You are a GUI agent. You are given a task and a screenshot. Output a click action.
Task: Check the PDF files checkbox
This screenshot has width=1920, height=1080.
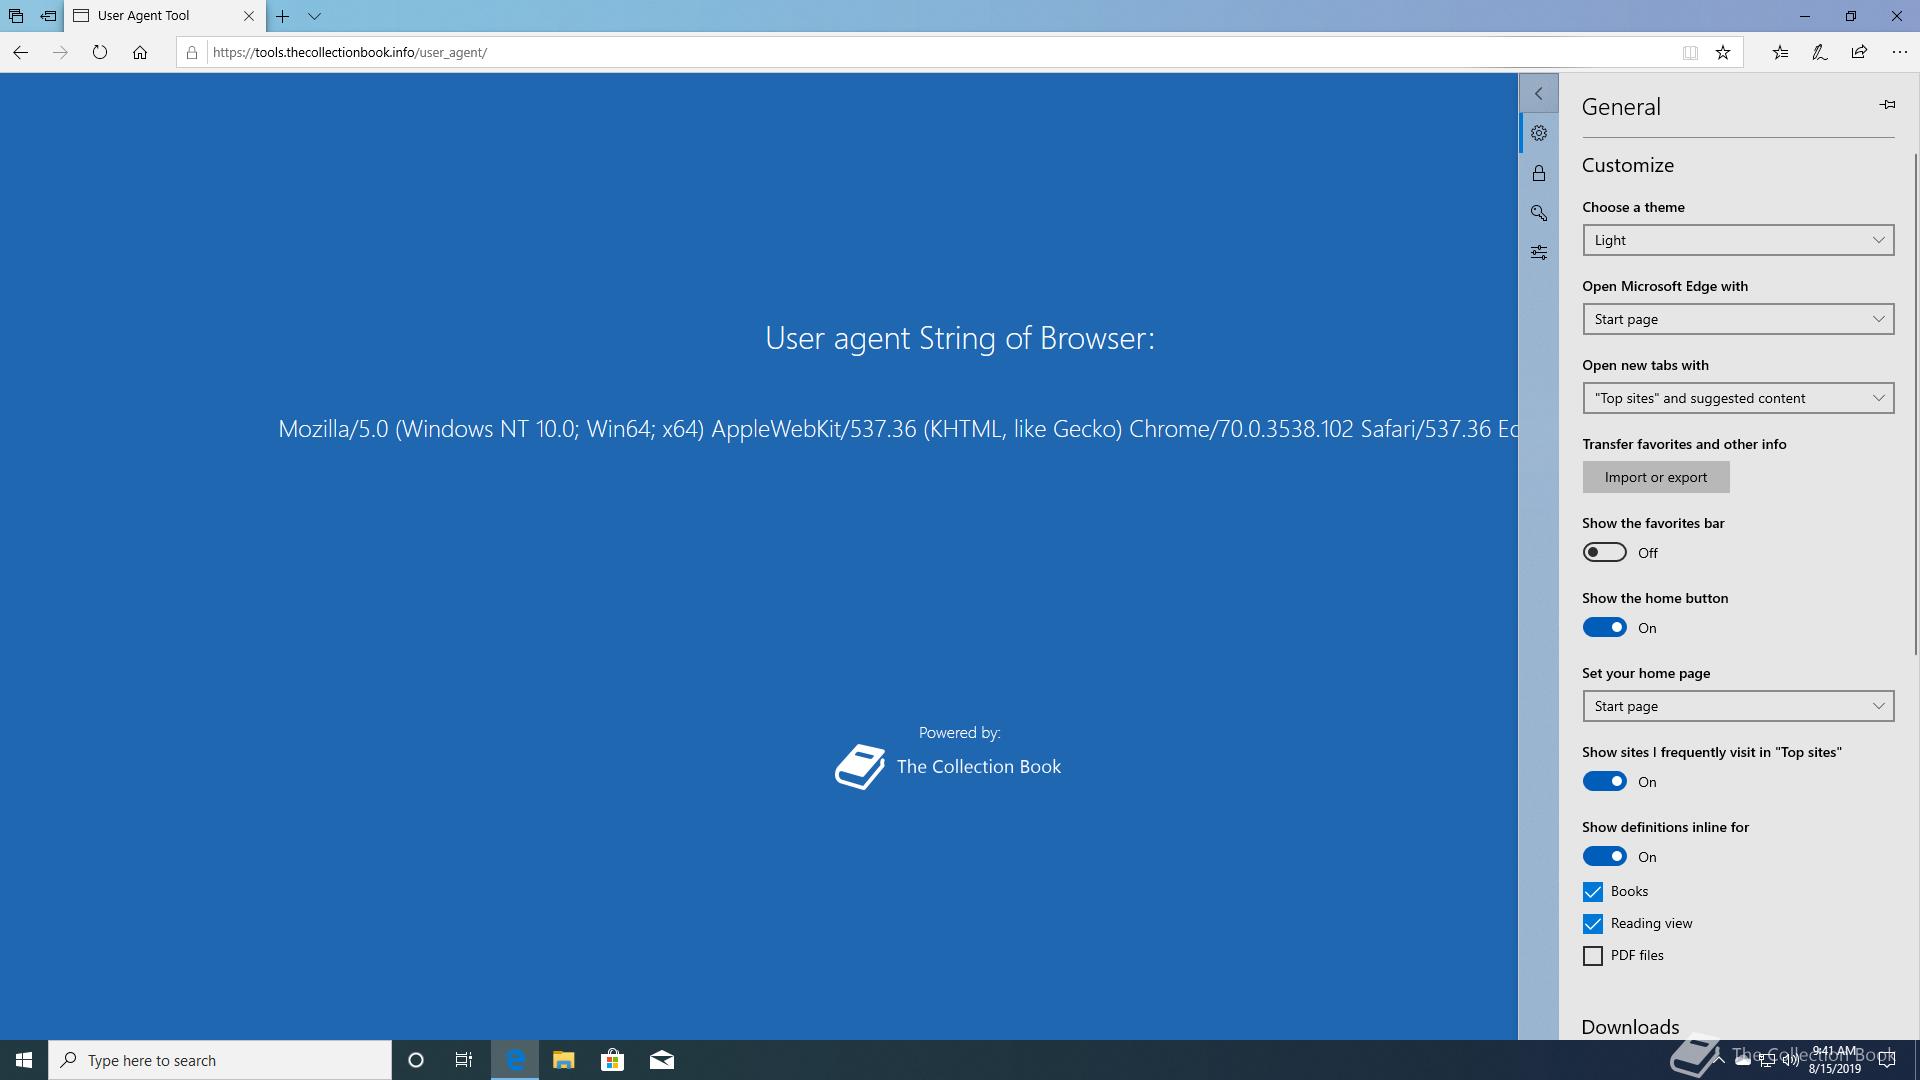click(x=1593, y=956)
